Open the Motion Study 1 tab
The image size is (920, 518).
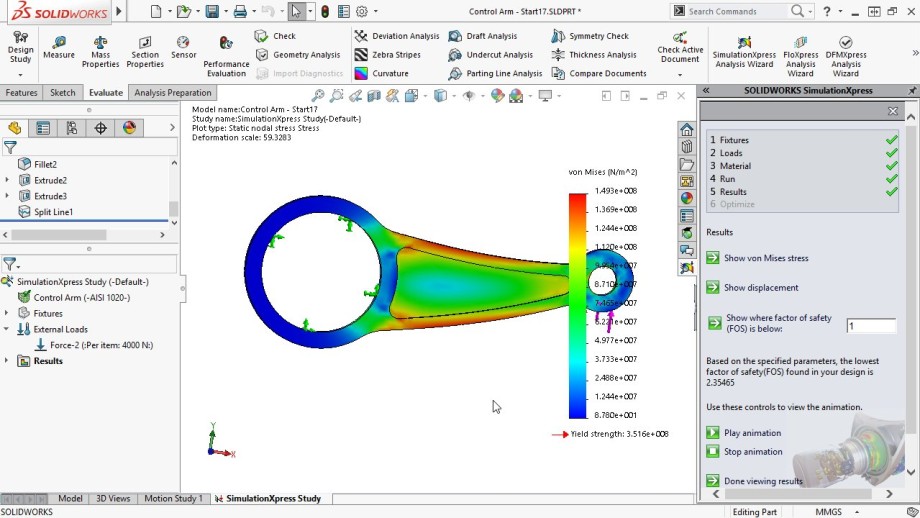[173, 498]
